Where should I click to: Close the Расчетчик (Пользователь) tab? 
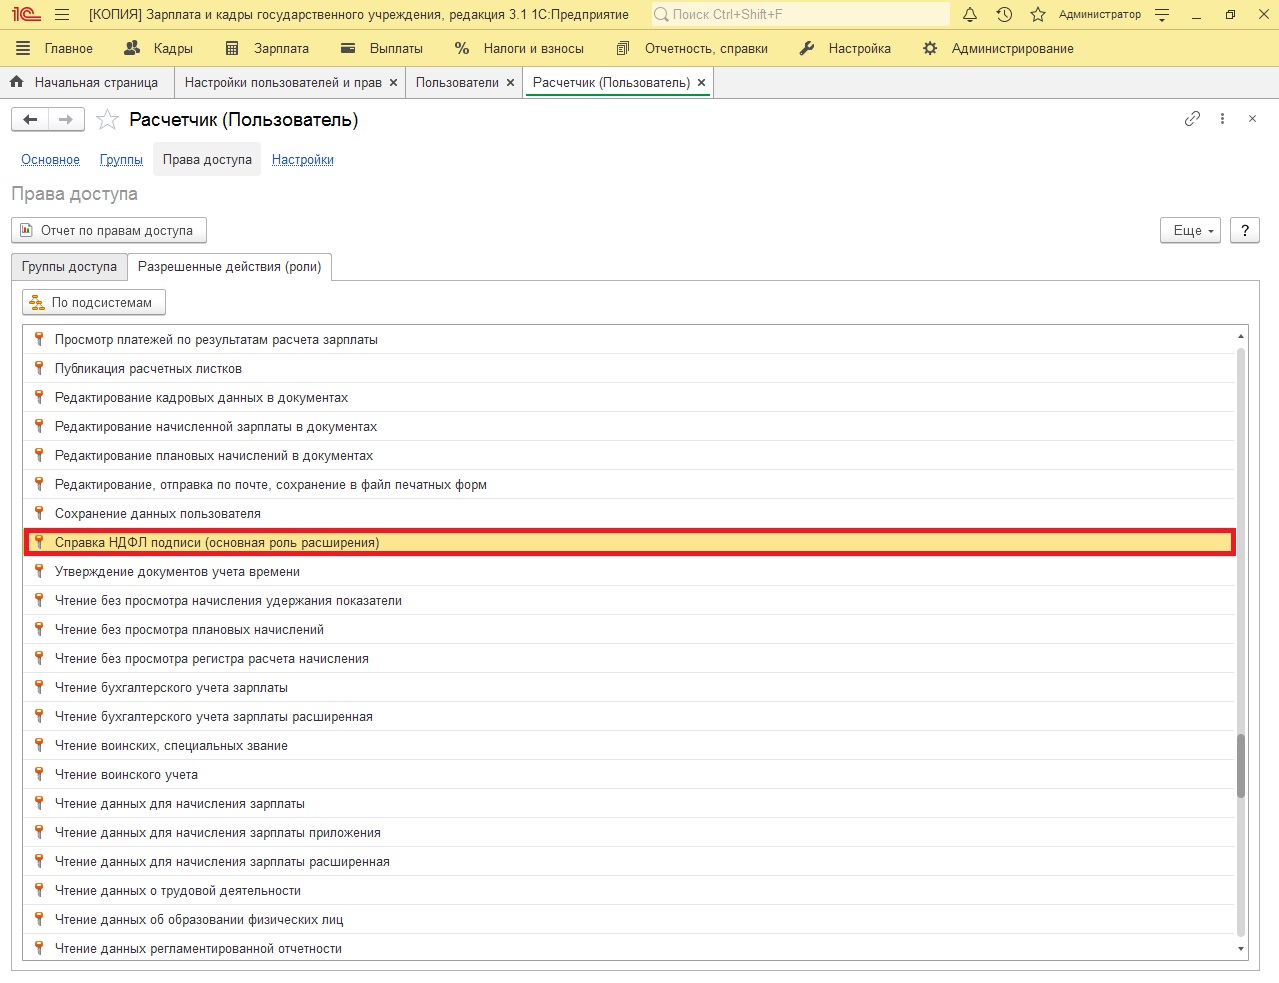(x=701, y=83)
